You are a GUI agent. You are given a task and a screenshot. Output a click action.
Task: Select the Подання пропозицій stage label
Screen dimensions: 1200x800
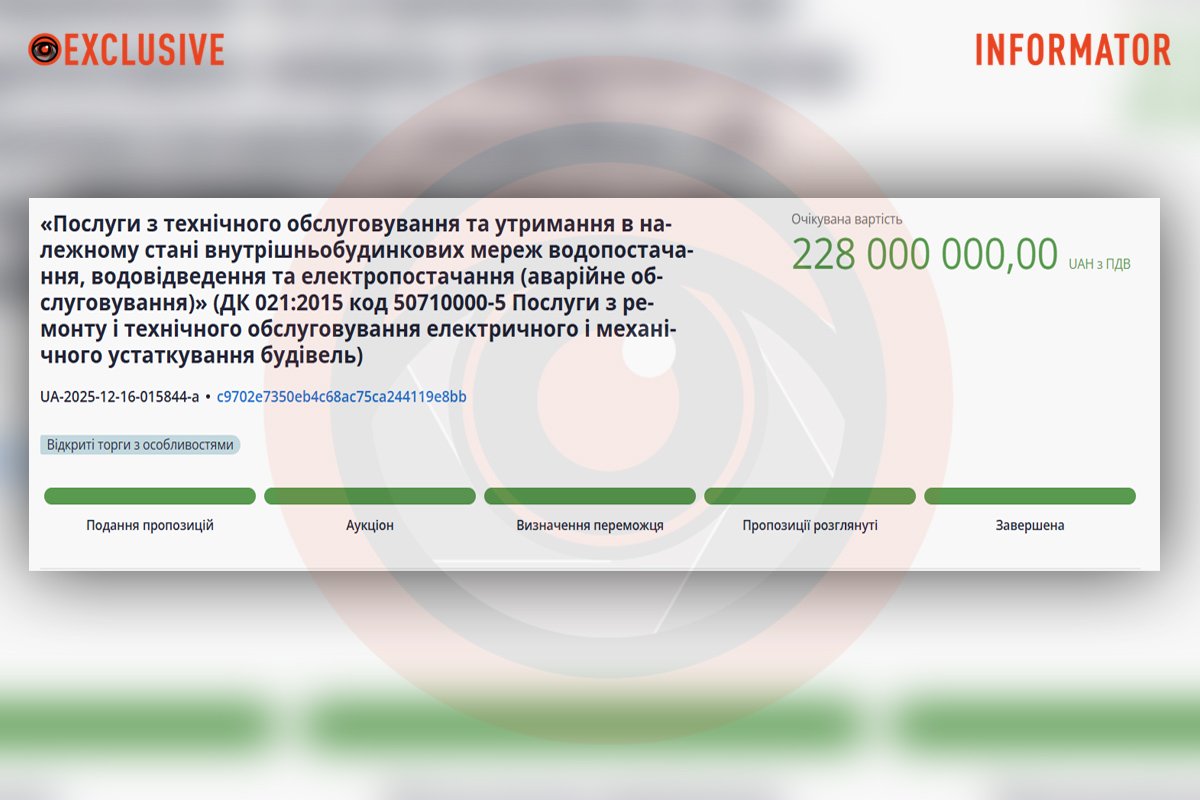click(150, 525)
